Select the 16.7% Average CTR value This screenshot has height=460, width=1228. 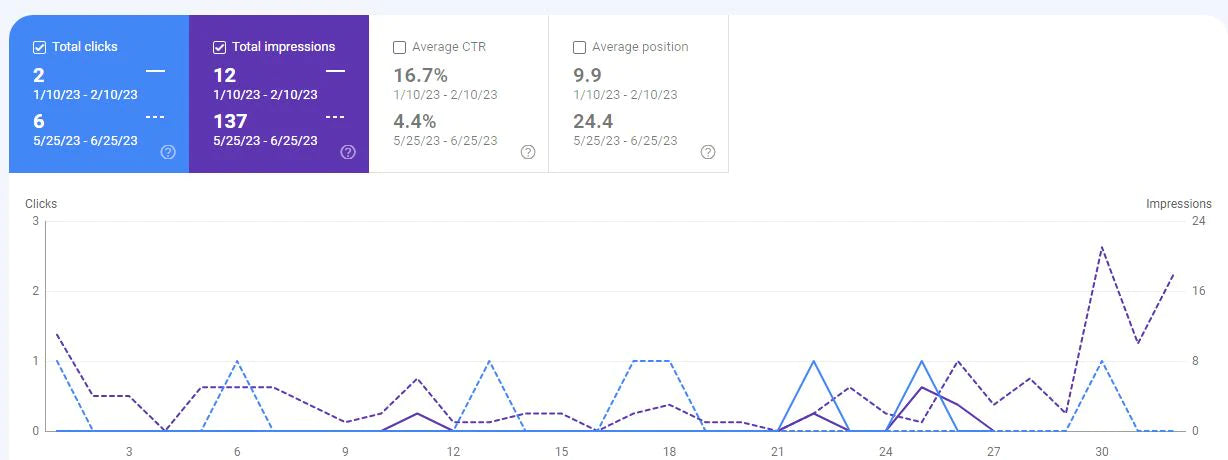click(x=420, y=75)
